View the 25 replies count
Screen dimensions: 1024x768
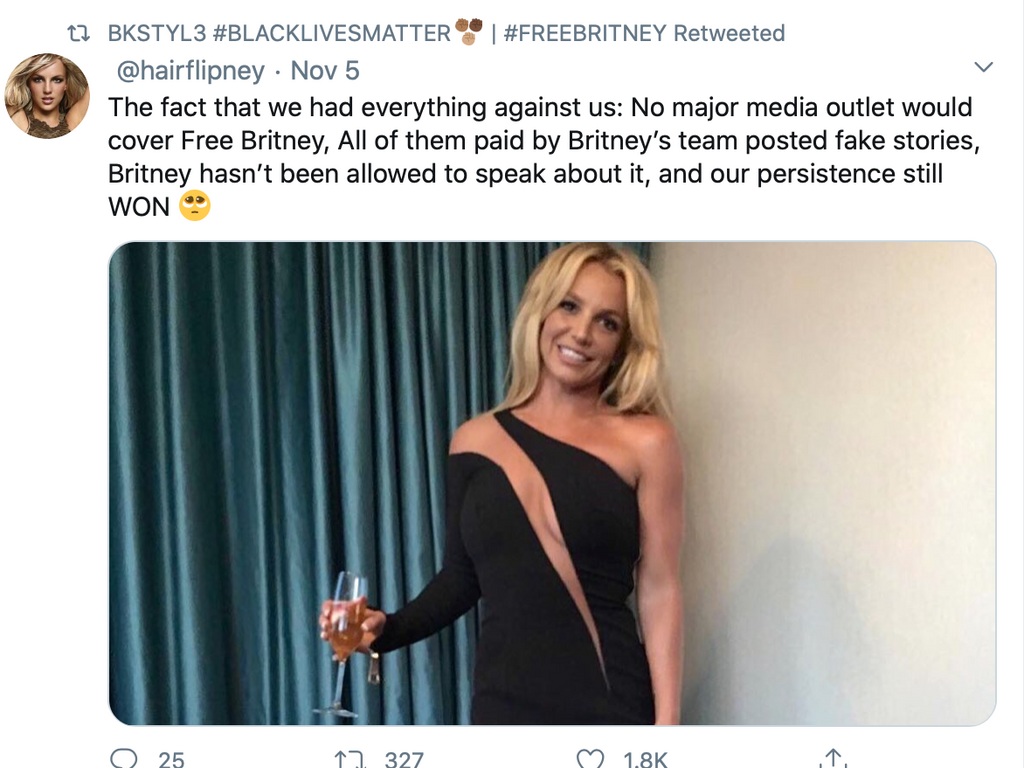pos(170,760)
